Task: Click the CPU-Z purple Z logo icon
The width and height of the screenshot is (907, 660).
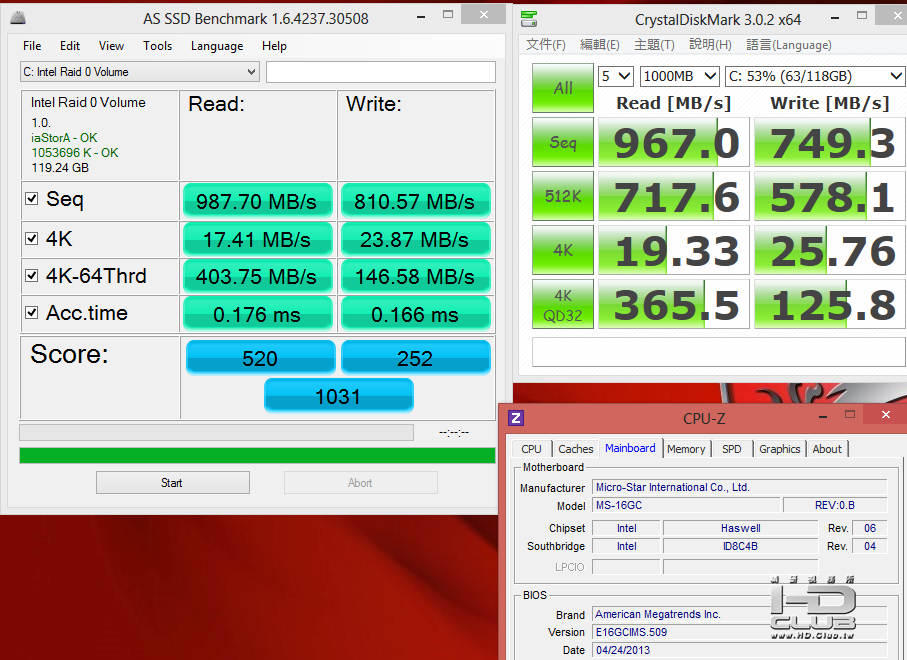Action: 515,418
